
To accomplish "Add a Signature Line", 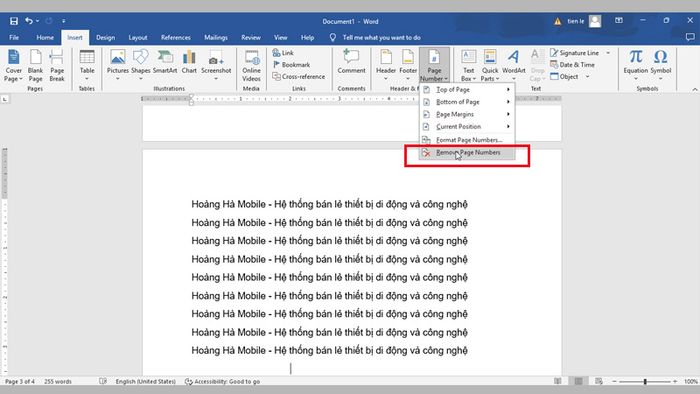I will point(575,53).
